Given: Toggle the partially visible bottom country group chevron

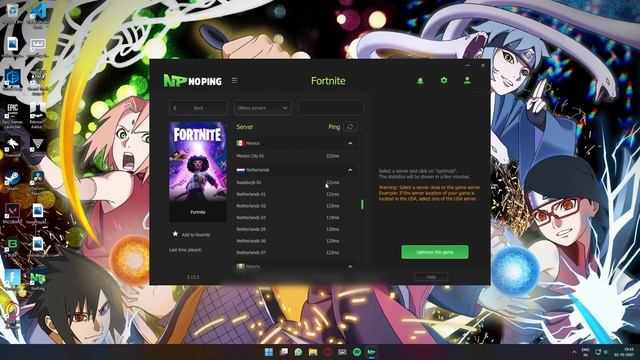Looking at the screenshot, I should click(x=350, y=267).
